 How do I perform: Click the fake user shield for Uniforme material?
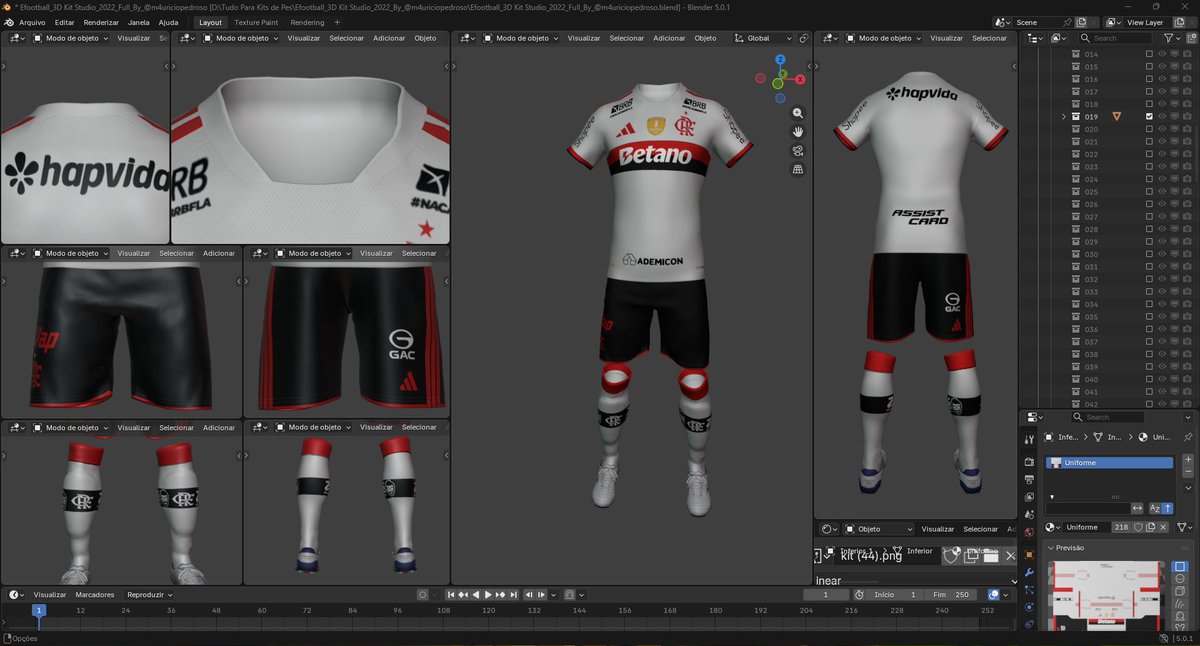(1138, 527)
